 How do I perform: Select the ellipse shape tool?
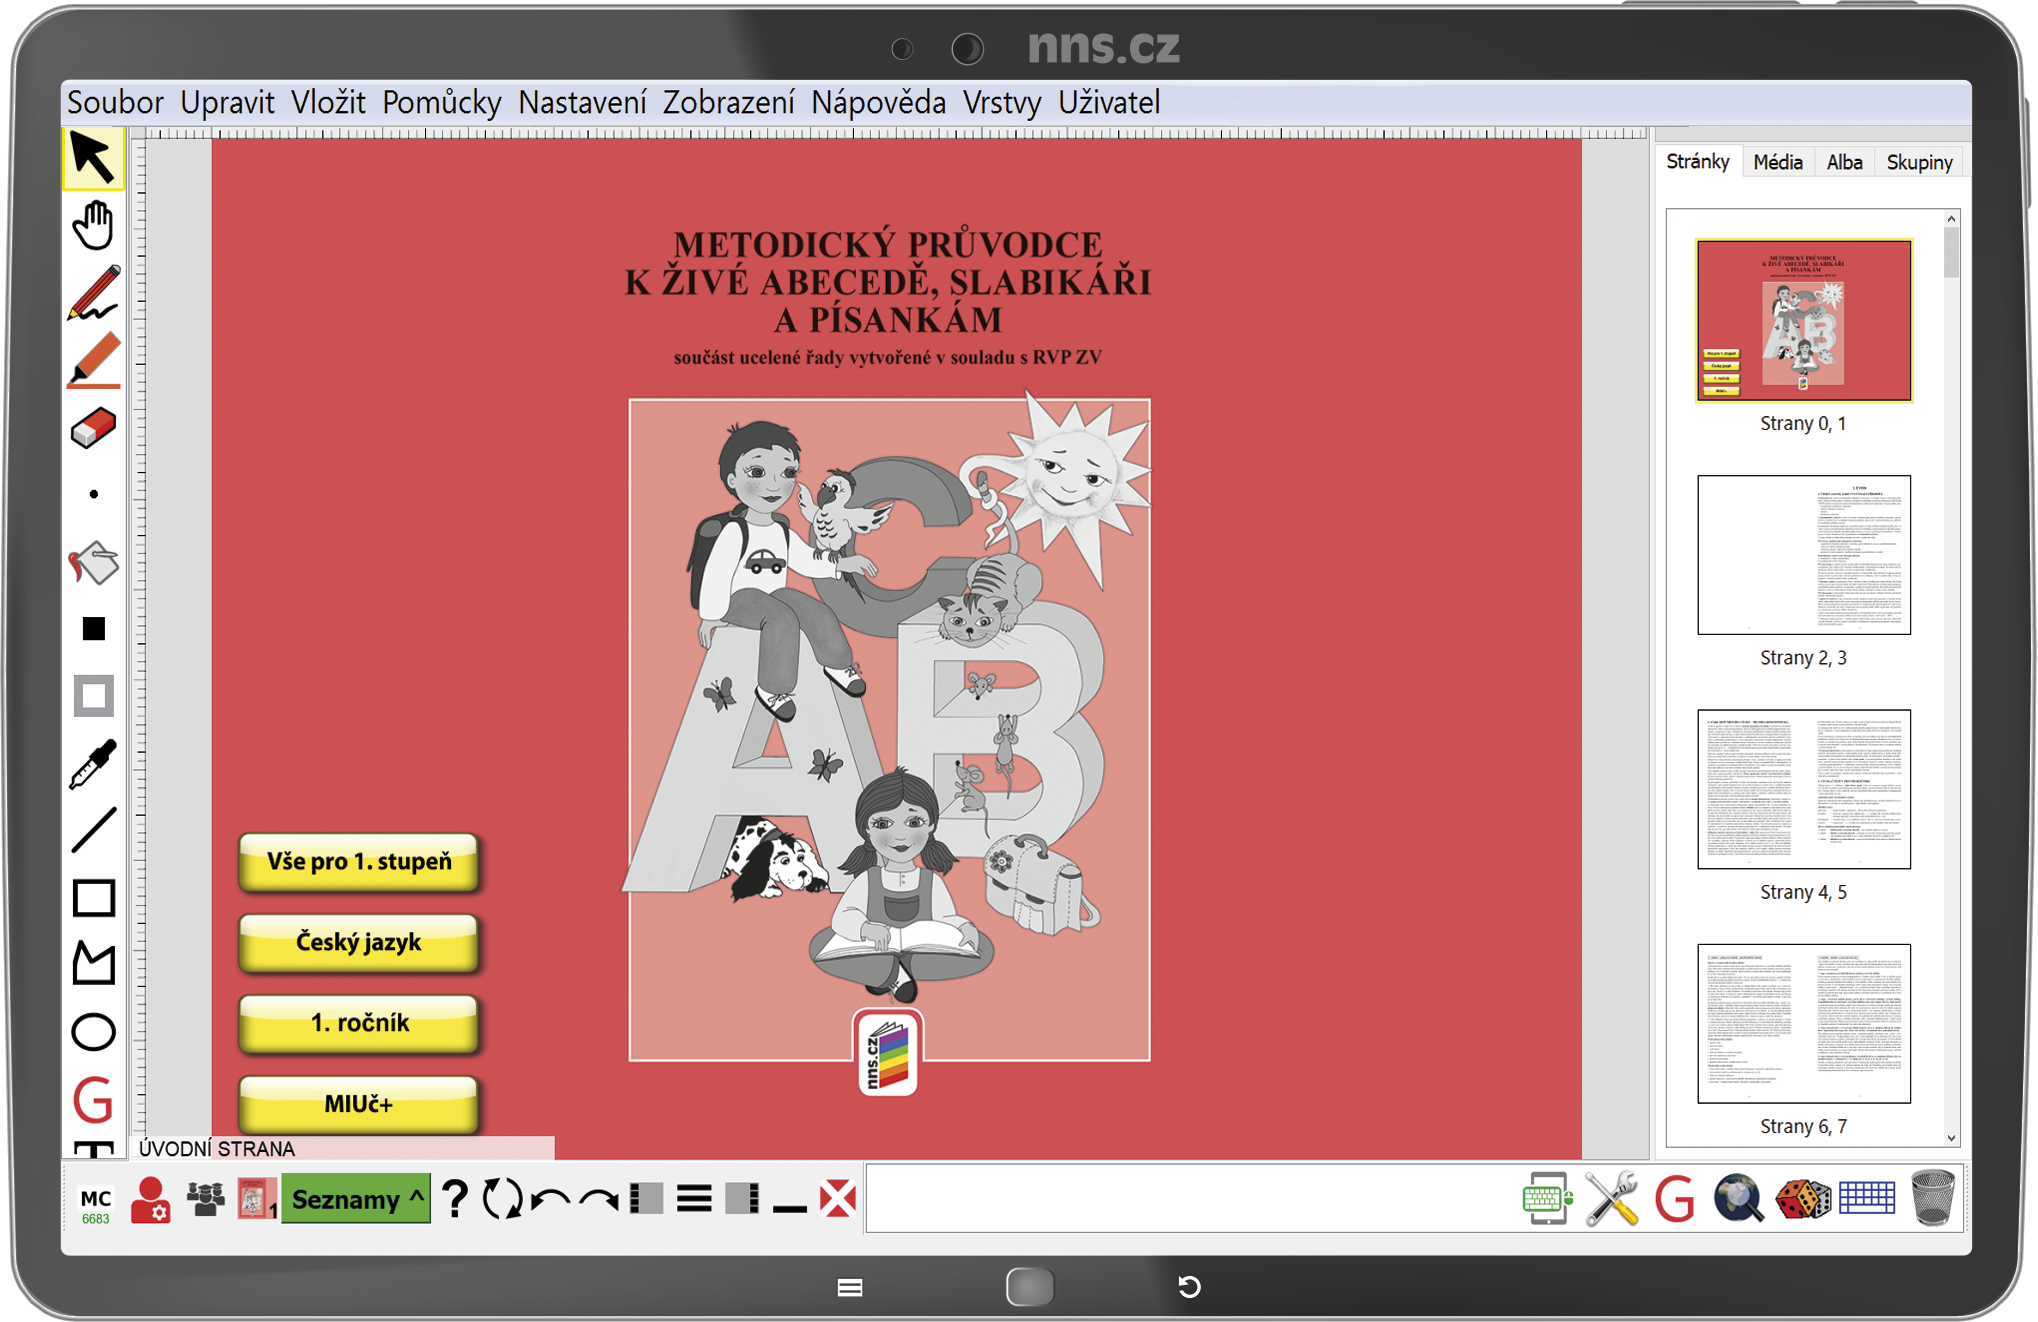point(93,1032)
